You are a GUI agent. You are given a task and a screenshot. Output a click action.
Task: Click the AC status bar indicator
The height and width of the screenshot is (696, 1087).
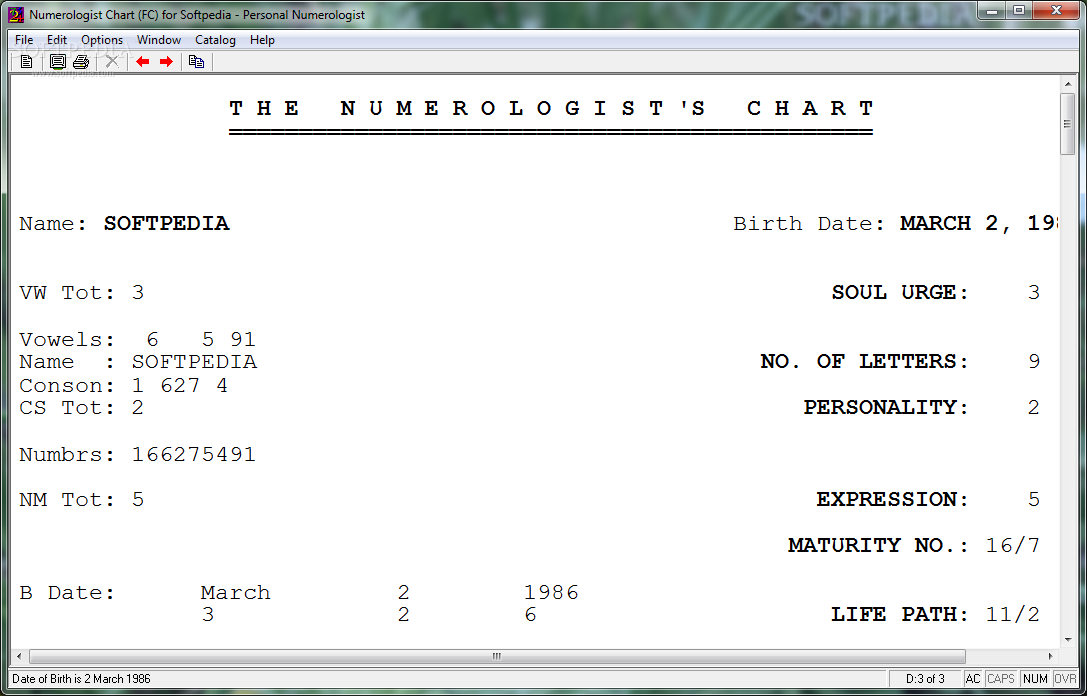coord(973,679)
